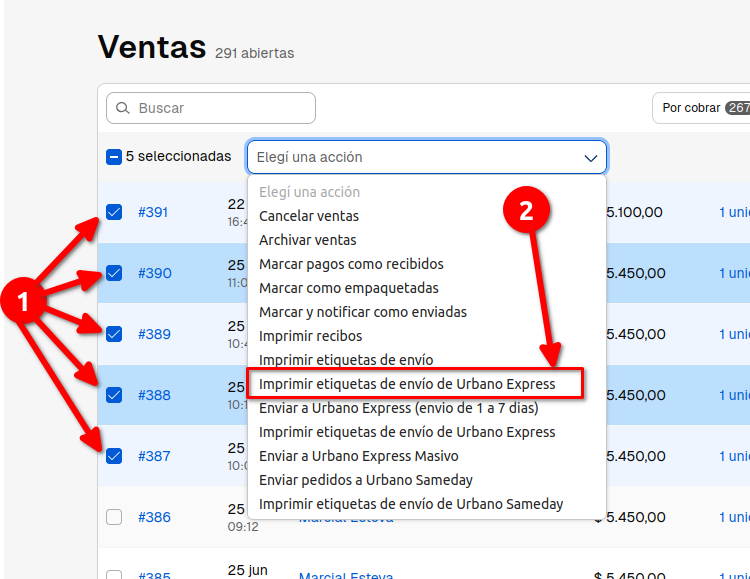Open the 'Elegí una acción' dropdown
The height and width of the screenshot is (579, 750).
click(x=426, y=158)
